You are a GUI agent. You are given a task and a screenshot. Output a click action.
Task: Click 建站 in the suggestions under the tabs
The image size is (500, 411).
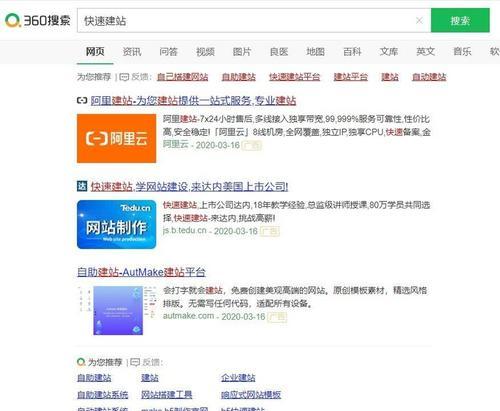[390, 77]
